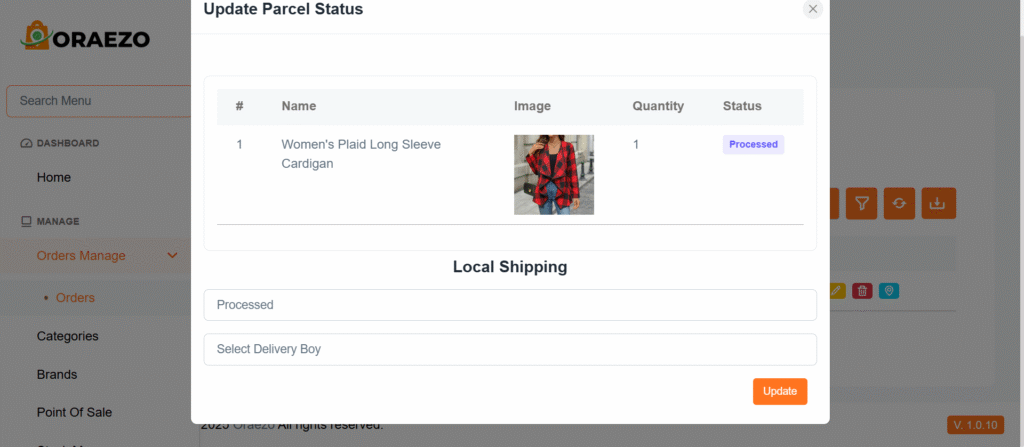Open Point Of Sale page
The image size is (1024, 447).
(x=74, y=412)
